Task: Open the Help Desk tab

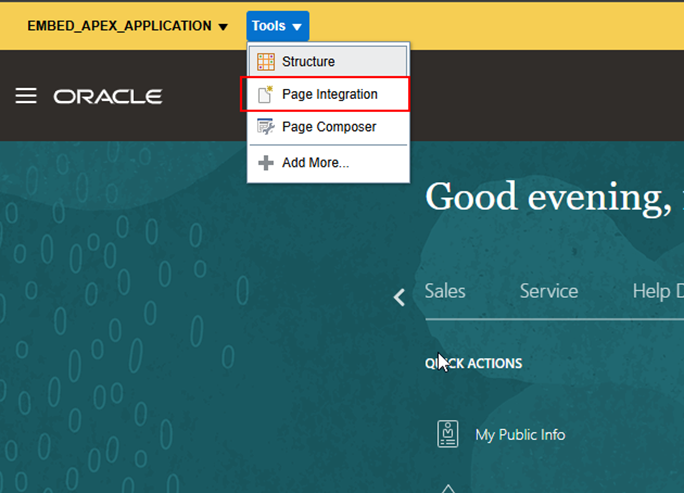Action: (x=658, y=291)
